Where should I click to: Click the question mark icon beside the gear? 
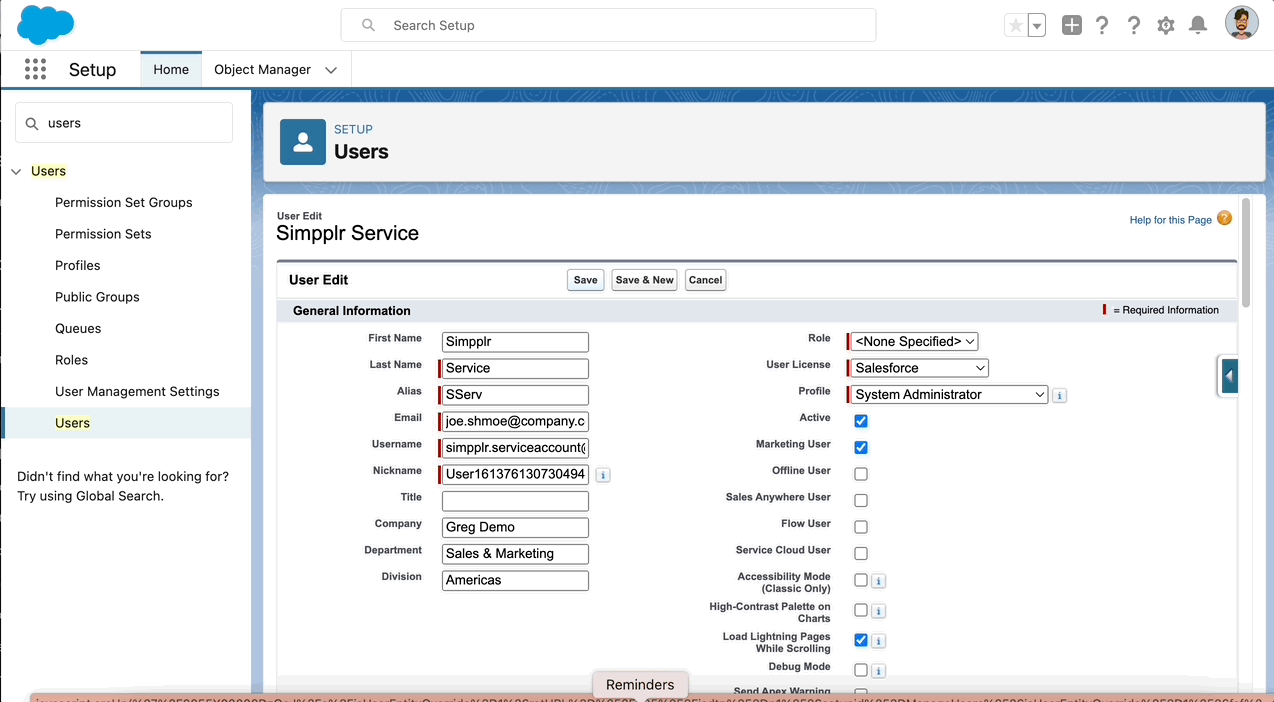tap(1134, 26)
